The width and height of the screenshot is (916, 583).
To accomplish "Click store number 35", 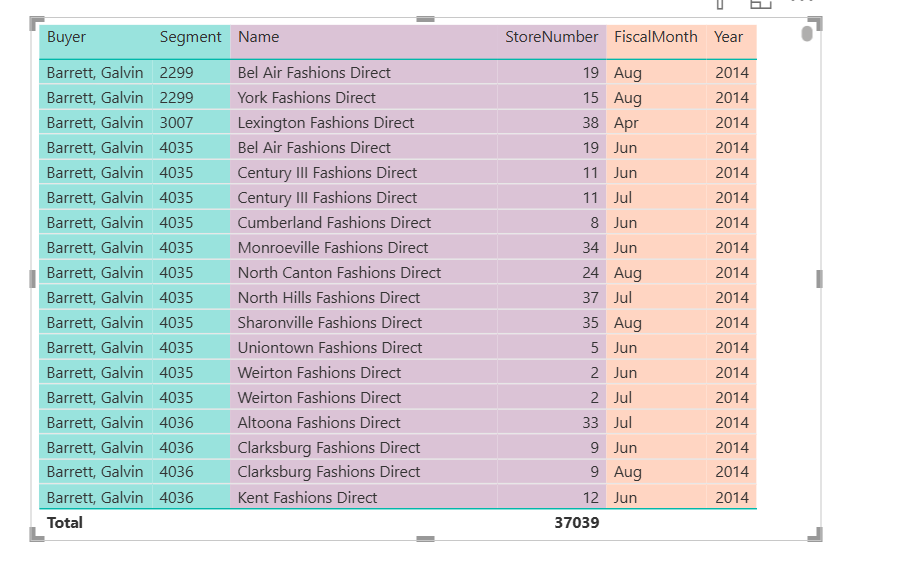I will tap(591, 322).
